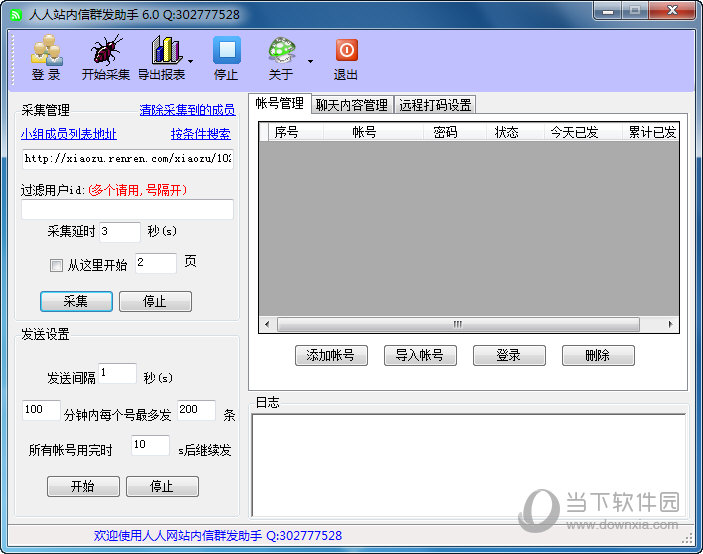Click the start page number field

click(156, 263)
